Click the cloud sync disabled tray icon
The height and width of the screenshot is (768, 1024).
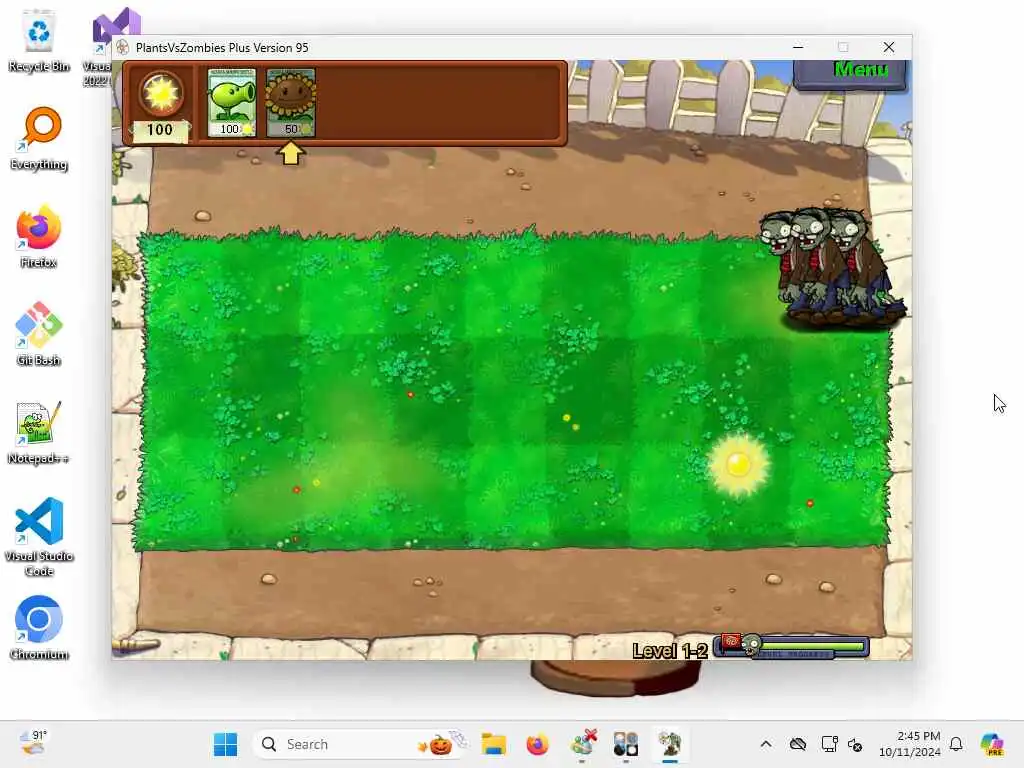pyautogui.click(x=797, y=744)
